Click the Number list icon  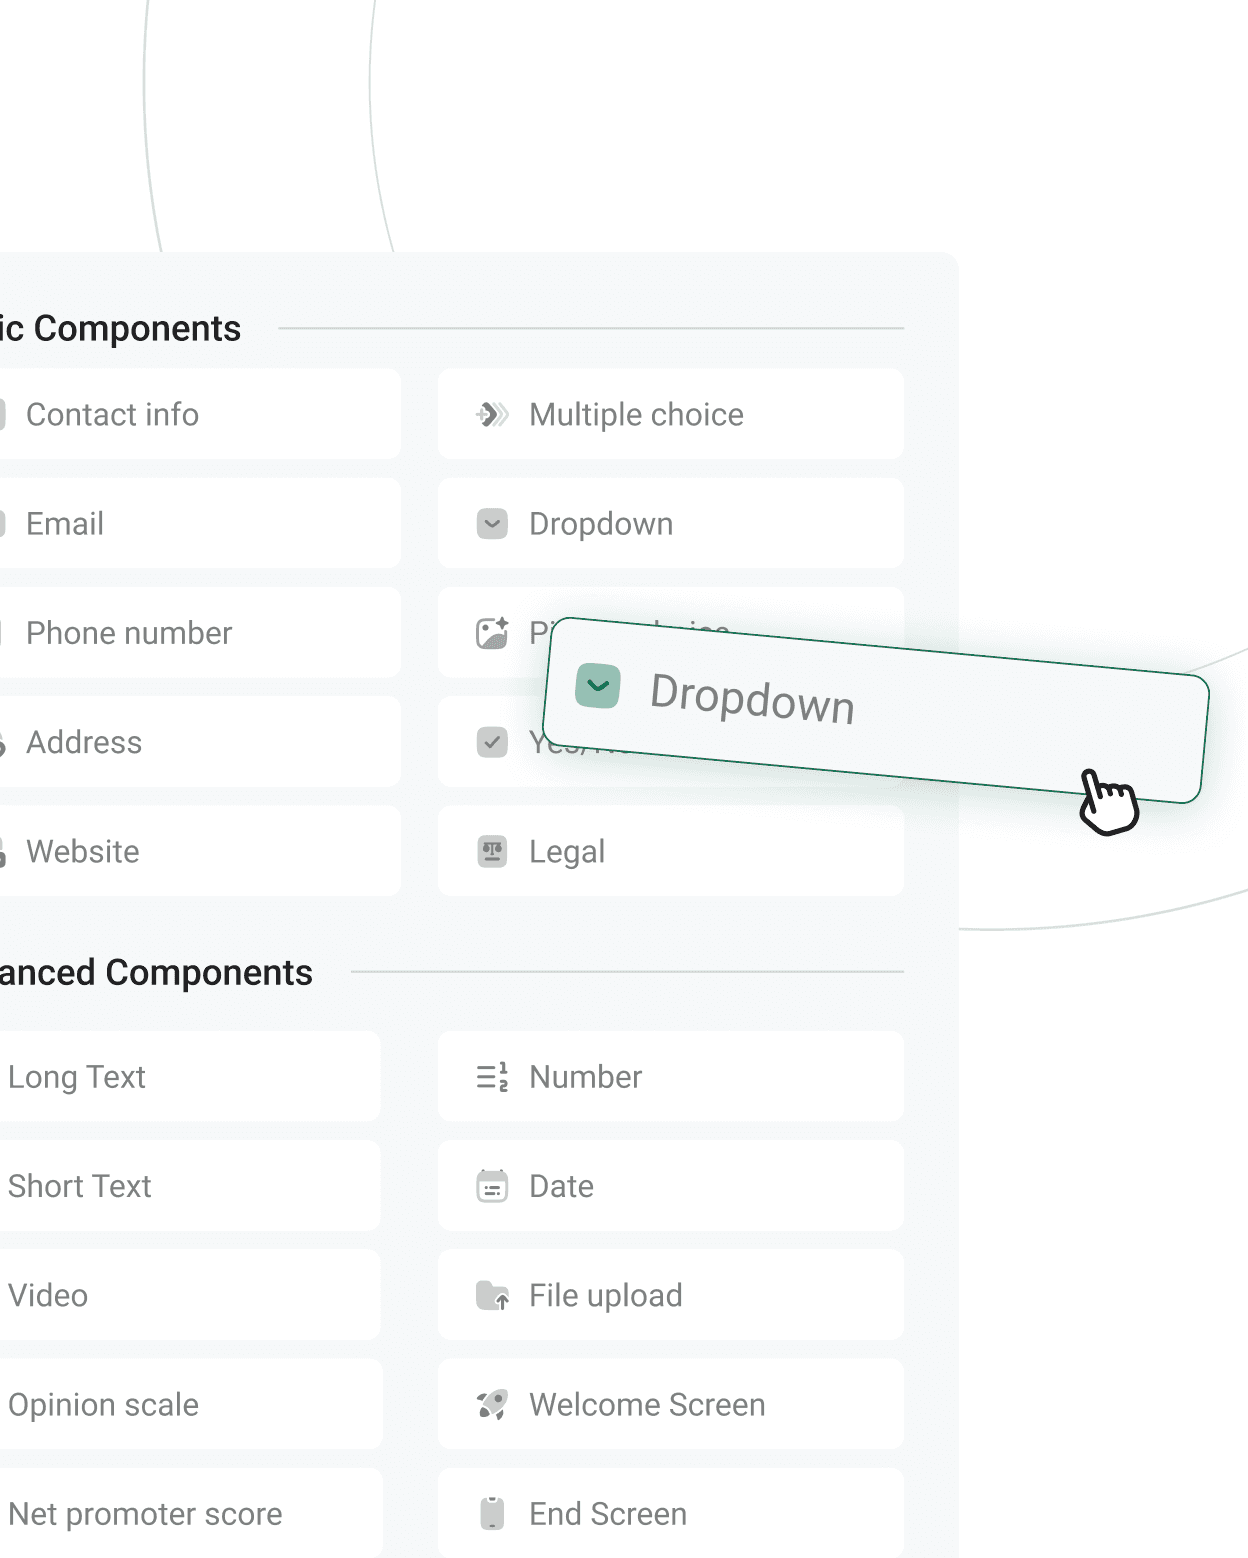click(x=492, y=1076)
